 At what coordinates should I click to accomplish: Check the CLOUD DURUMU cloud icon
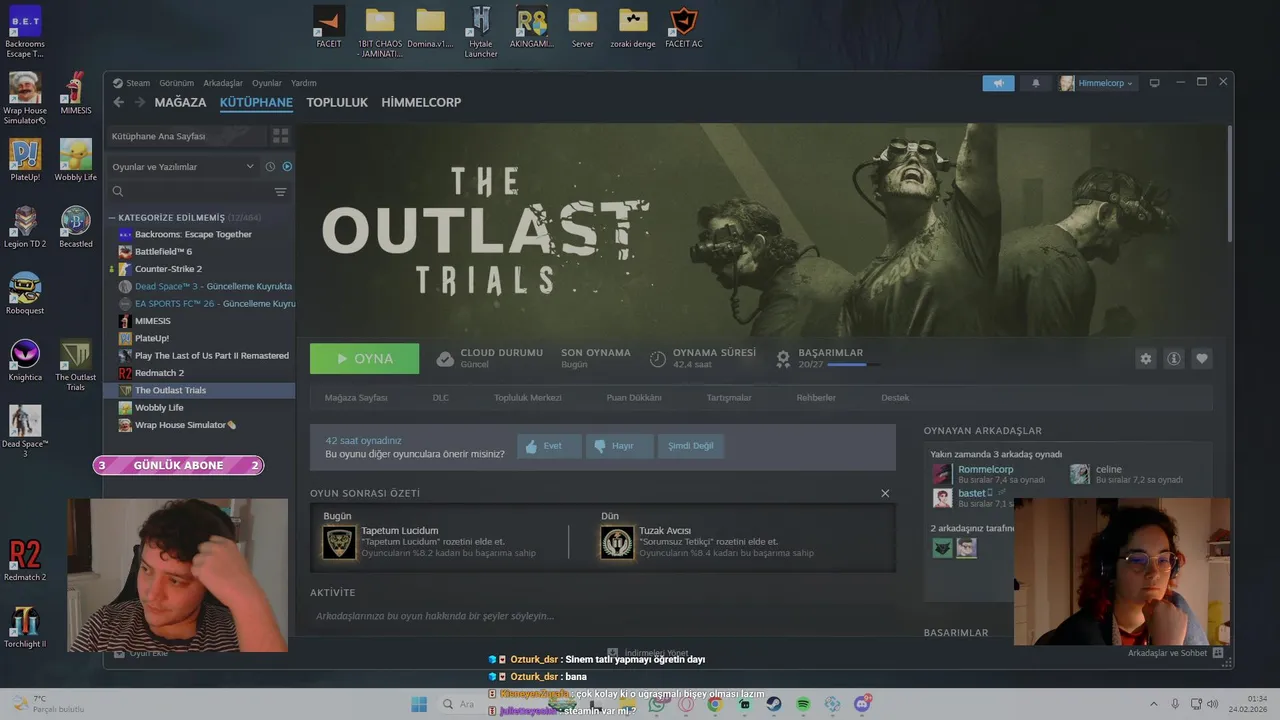click(445, 359)
